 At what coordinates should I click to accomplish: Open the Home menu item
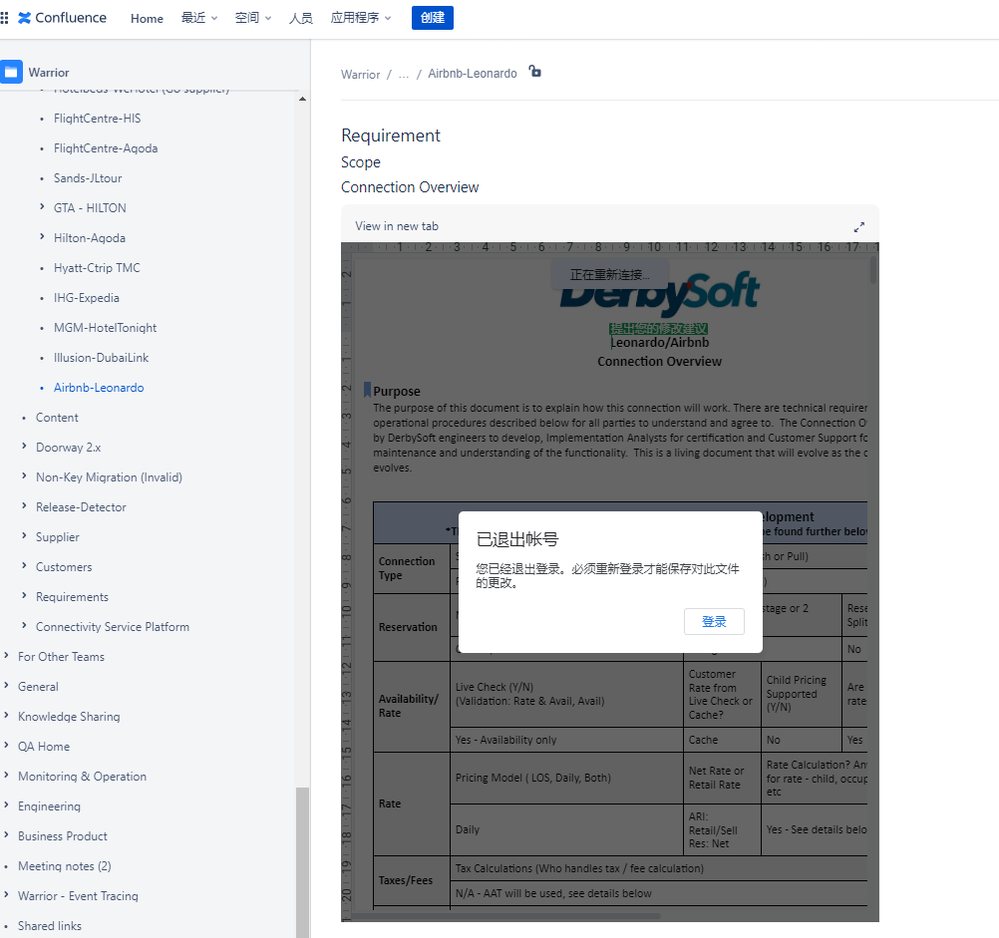tap(147, 18)
